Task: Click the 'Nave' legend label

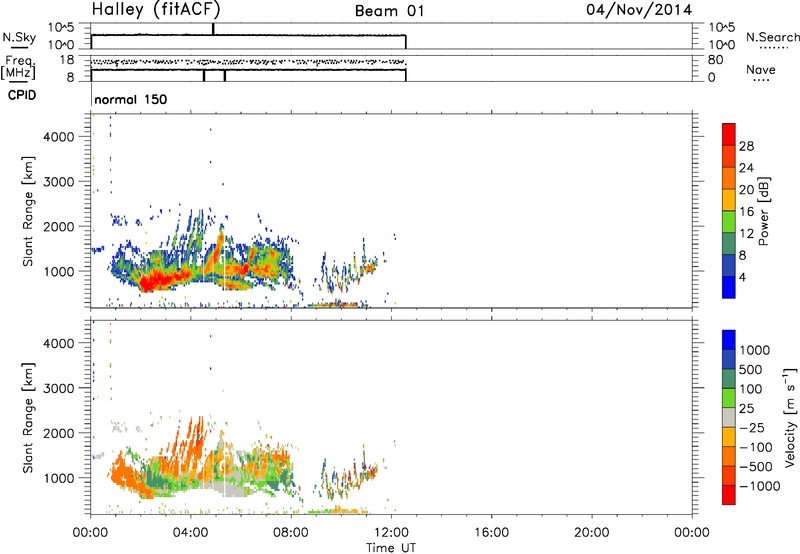Action: pyautogui.click(x=761, y=69)
